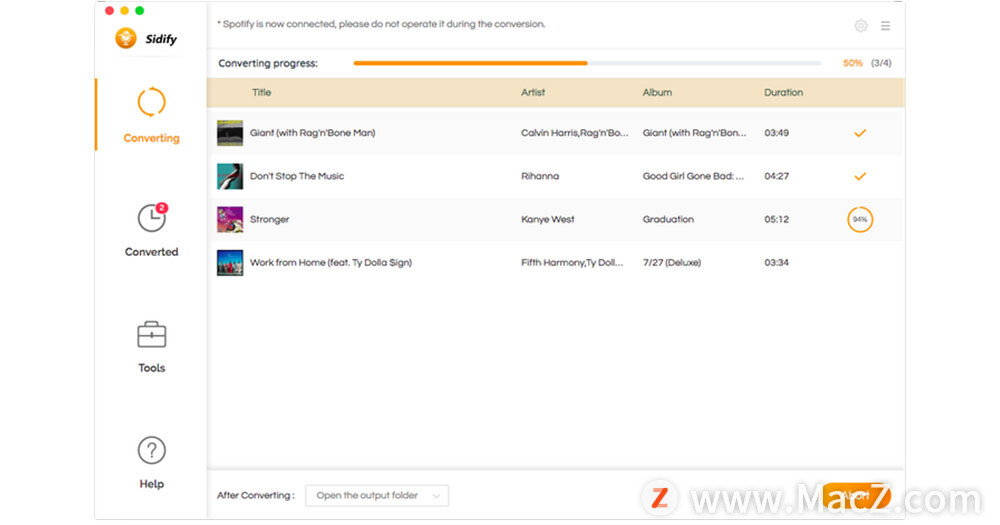Image resolution: width=1000 pixels, height=525 pixels.
Task: Open the Help section
Action: point(151,462)
